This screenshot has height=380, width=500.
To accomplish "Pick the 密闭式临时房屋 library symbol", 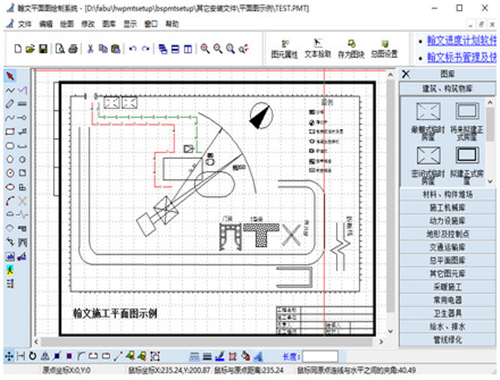I will coord(428,165).
